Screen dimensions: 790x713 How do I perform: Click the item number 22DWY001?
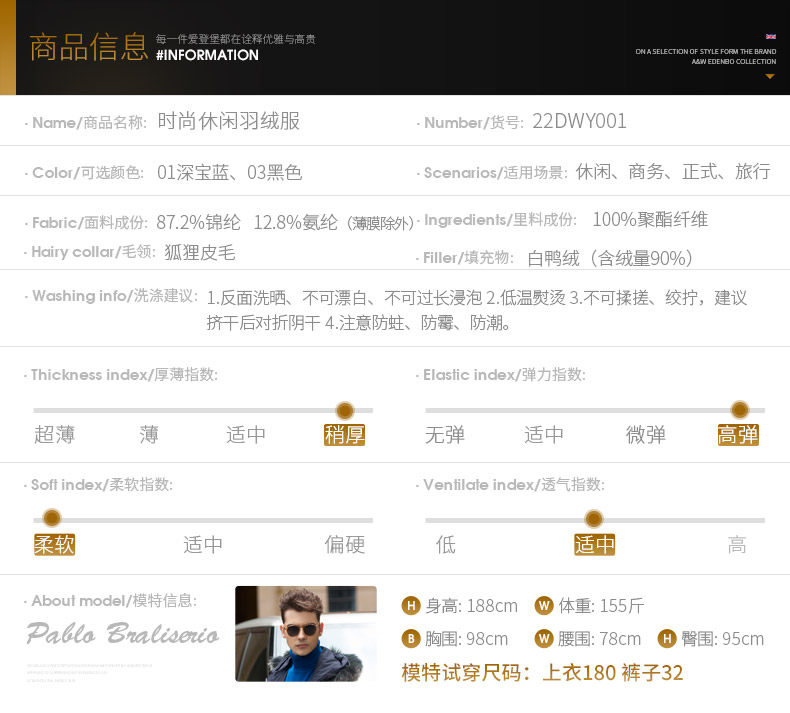pyautogui.click(x=579, y=121)
